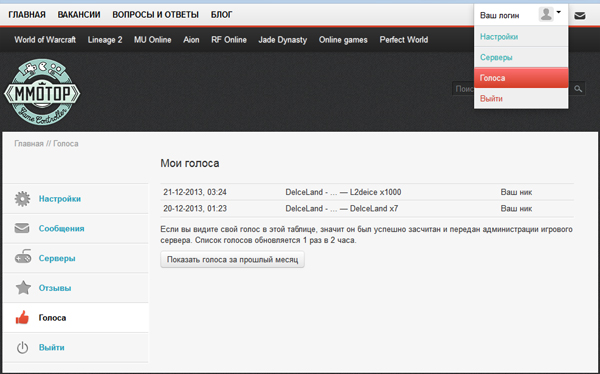
Task: Click the star icon beside Отзывы
Action: click(x=23, y=287)
